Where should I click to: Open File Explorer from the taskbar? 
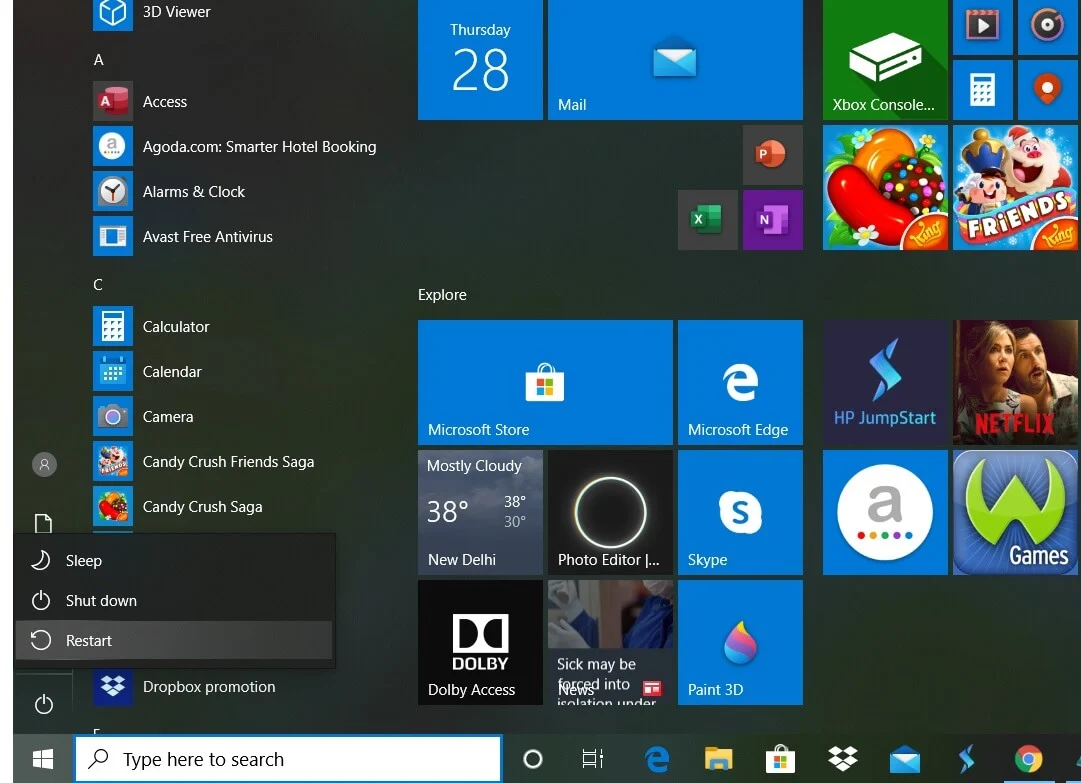(x=718, y=759)
